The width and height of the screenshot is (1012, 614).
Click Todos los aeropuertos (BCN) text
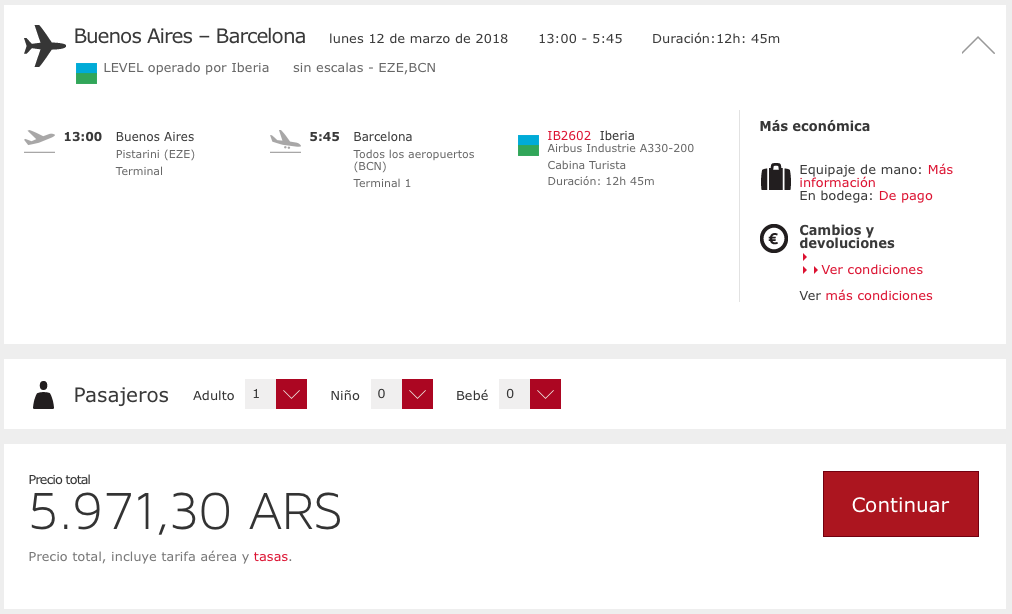coord(414,160)
